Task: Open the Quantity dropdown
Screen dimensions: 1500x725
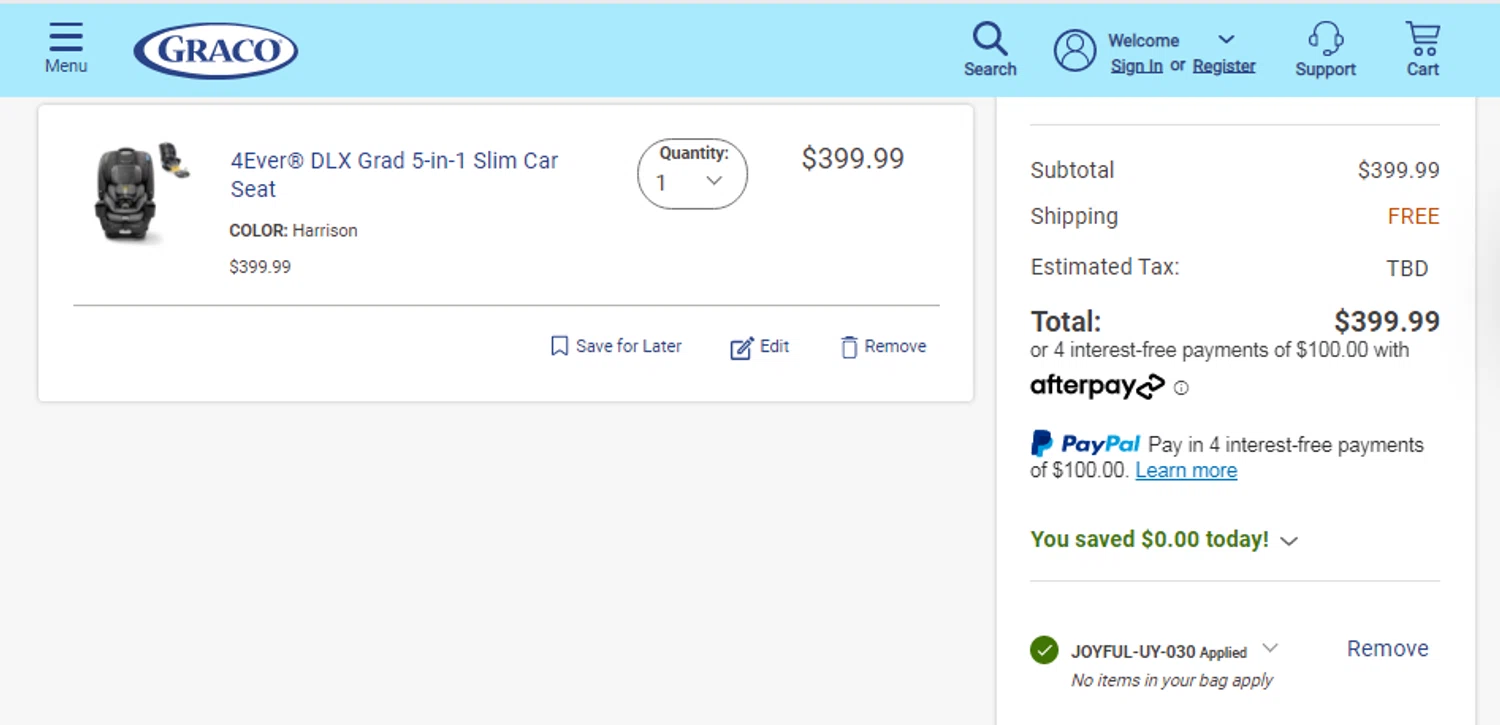Action: point(692,174)
